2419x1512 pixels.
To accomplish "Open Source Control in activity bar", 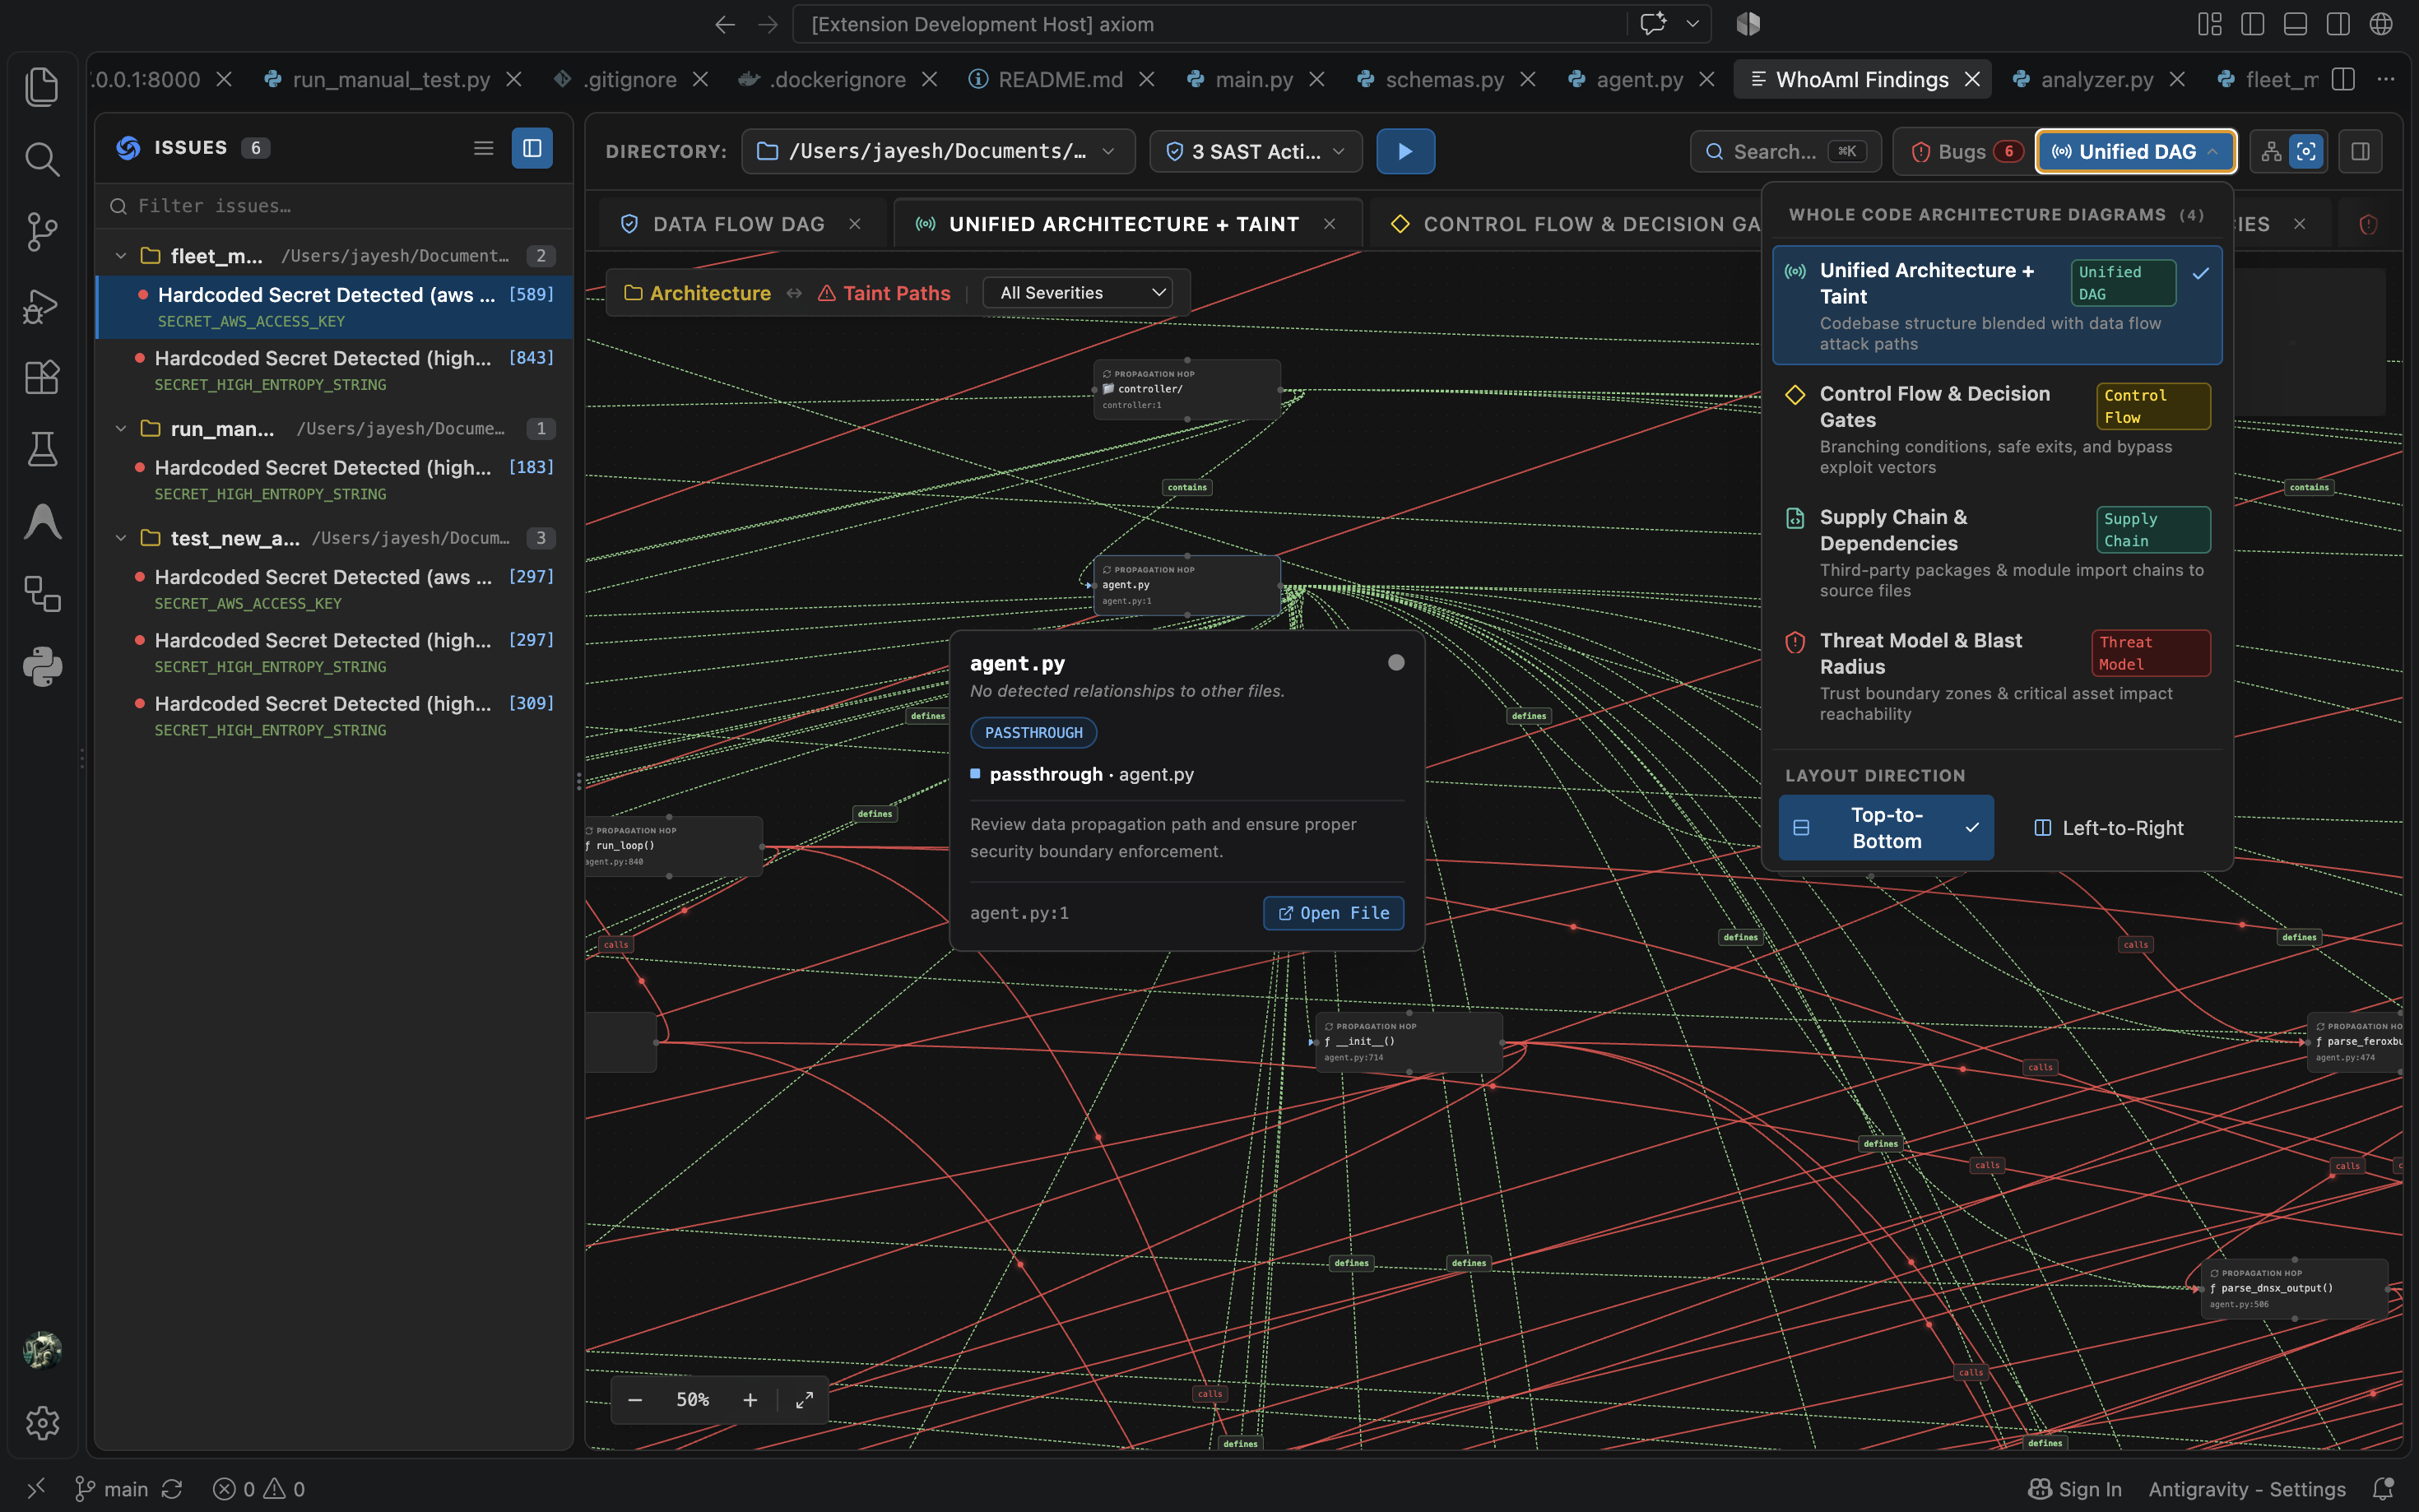I will (x=42, y=232).
